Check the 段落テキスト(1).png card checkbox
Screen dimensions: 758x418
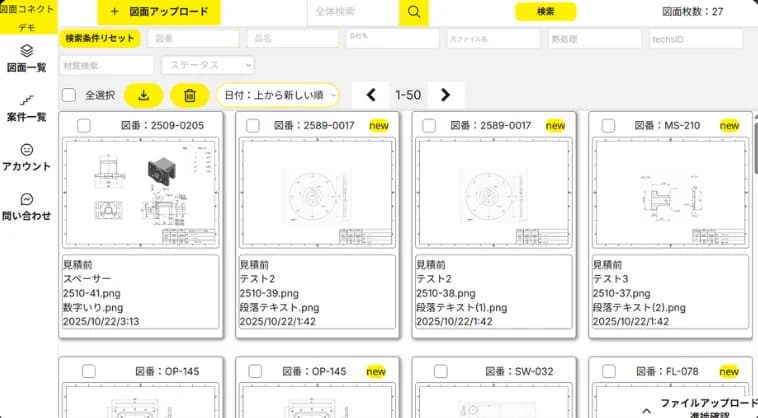[429, 126]
